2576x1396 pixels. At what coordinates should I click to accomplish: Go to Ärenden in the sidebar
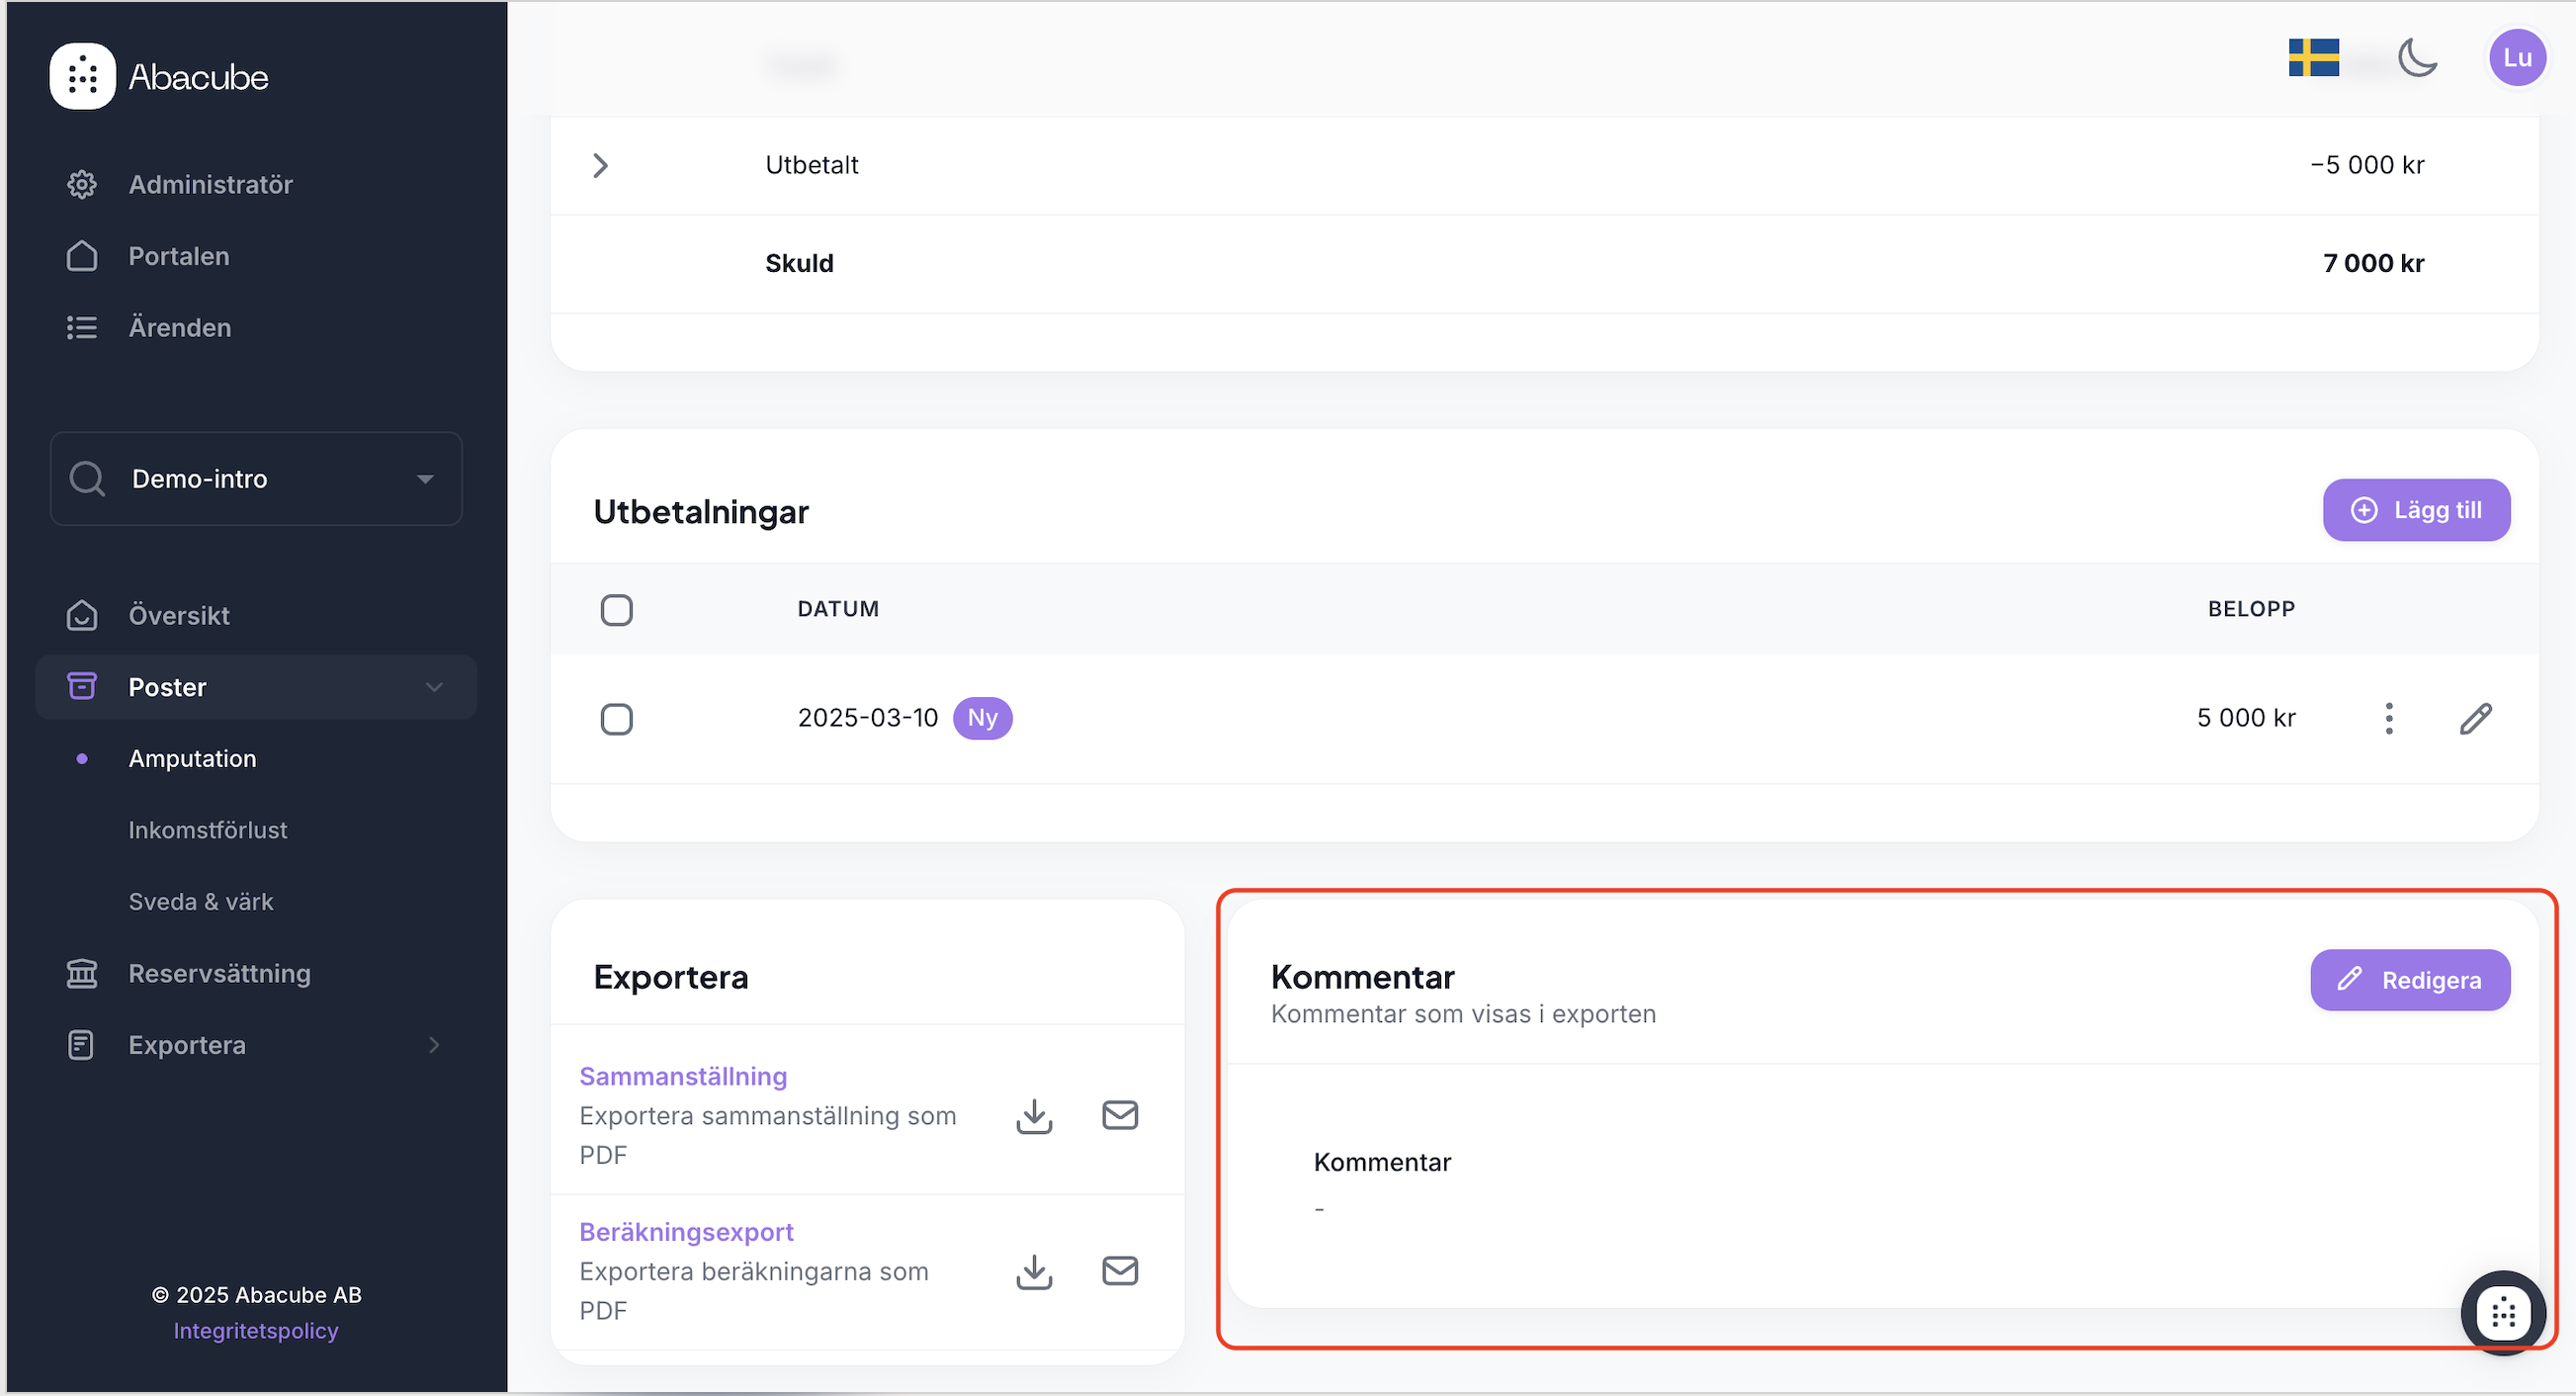coord(180,328)
